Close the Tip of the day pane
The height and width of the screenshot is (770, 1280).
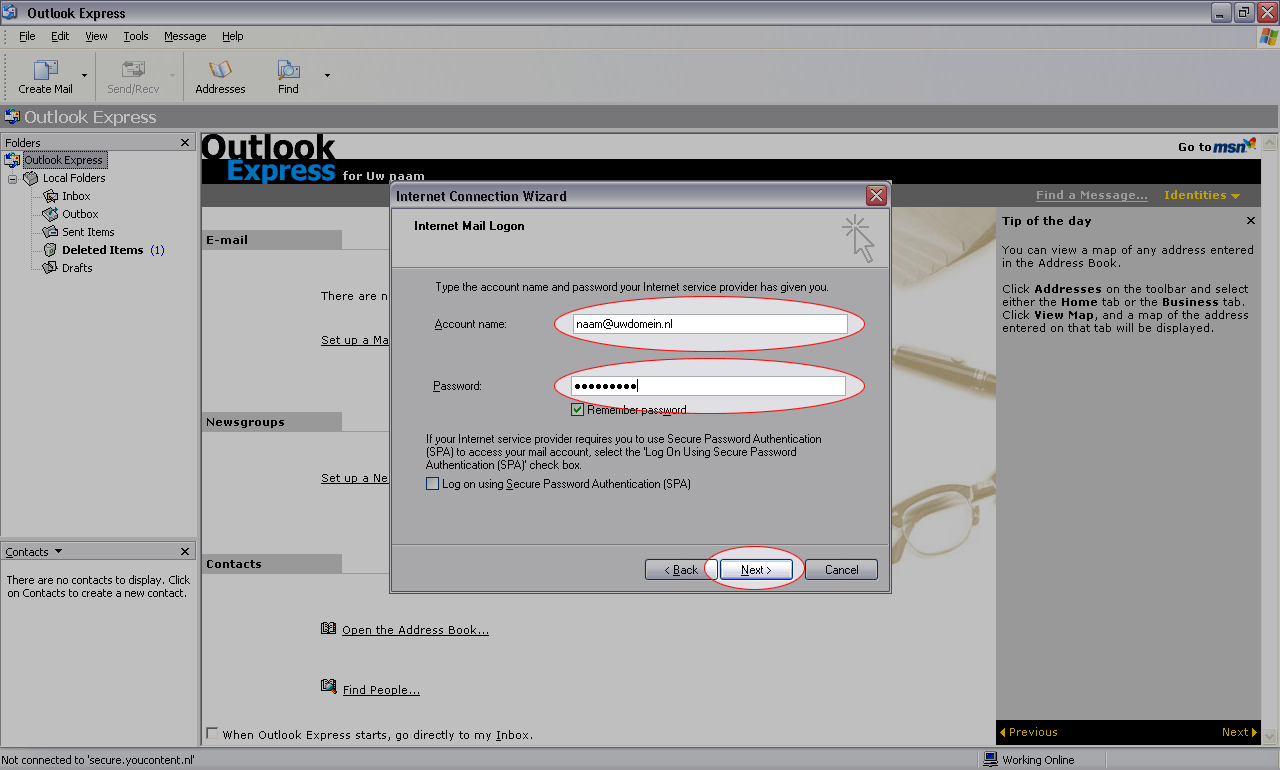point(1250,221)
